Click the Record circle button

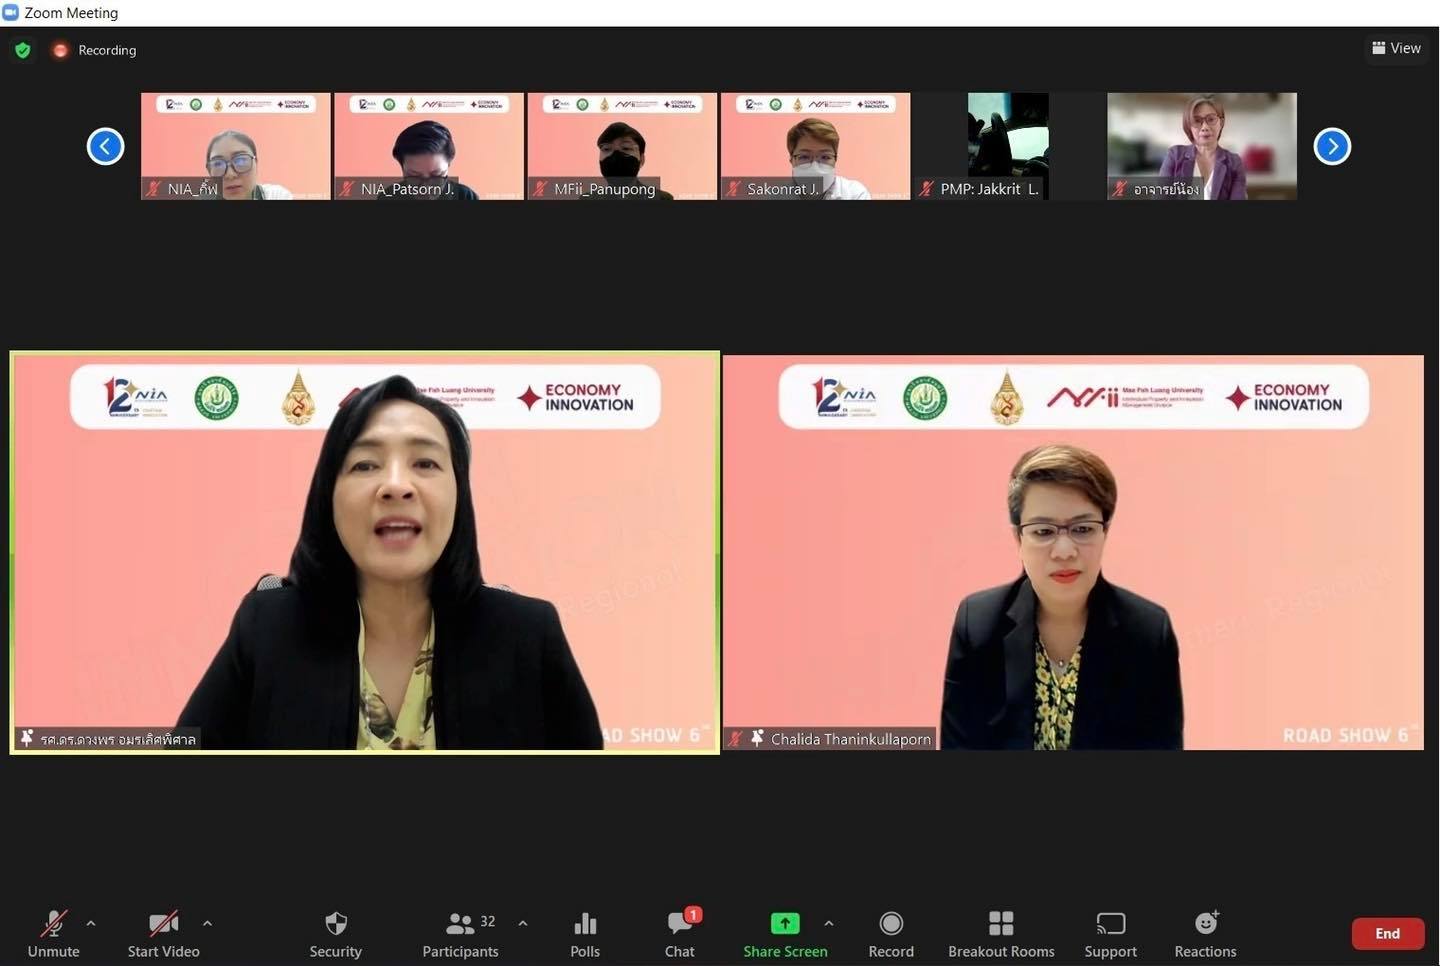891,934
